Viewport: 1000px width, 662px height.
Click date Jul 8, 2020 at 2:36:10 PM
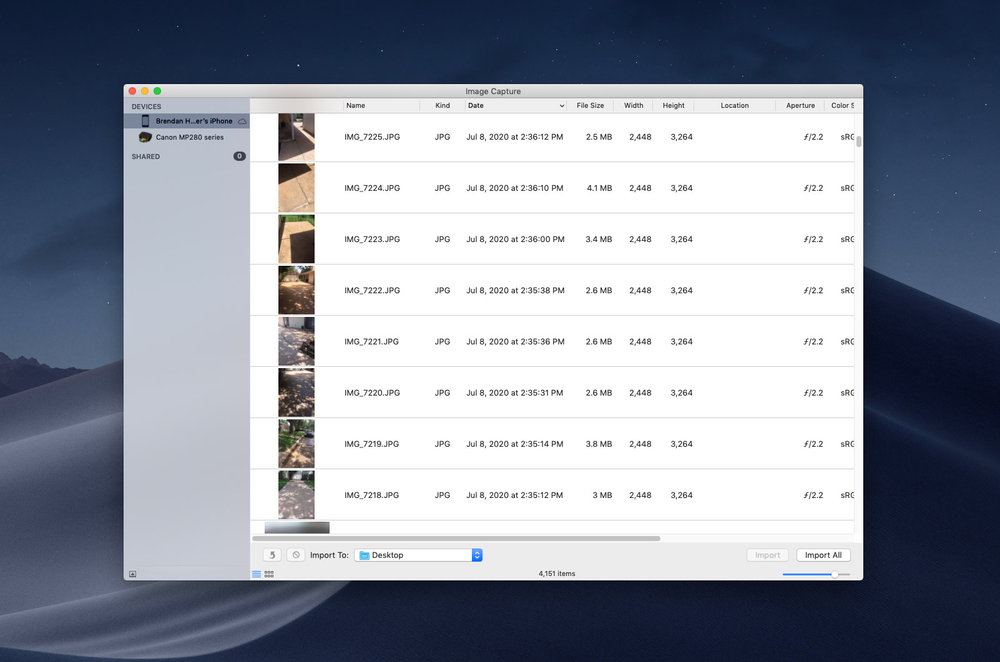coord(515,188)
